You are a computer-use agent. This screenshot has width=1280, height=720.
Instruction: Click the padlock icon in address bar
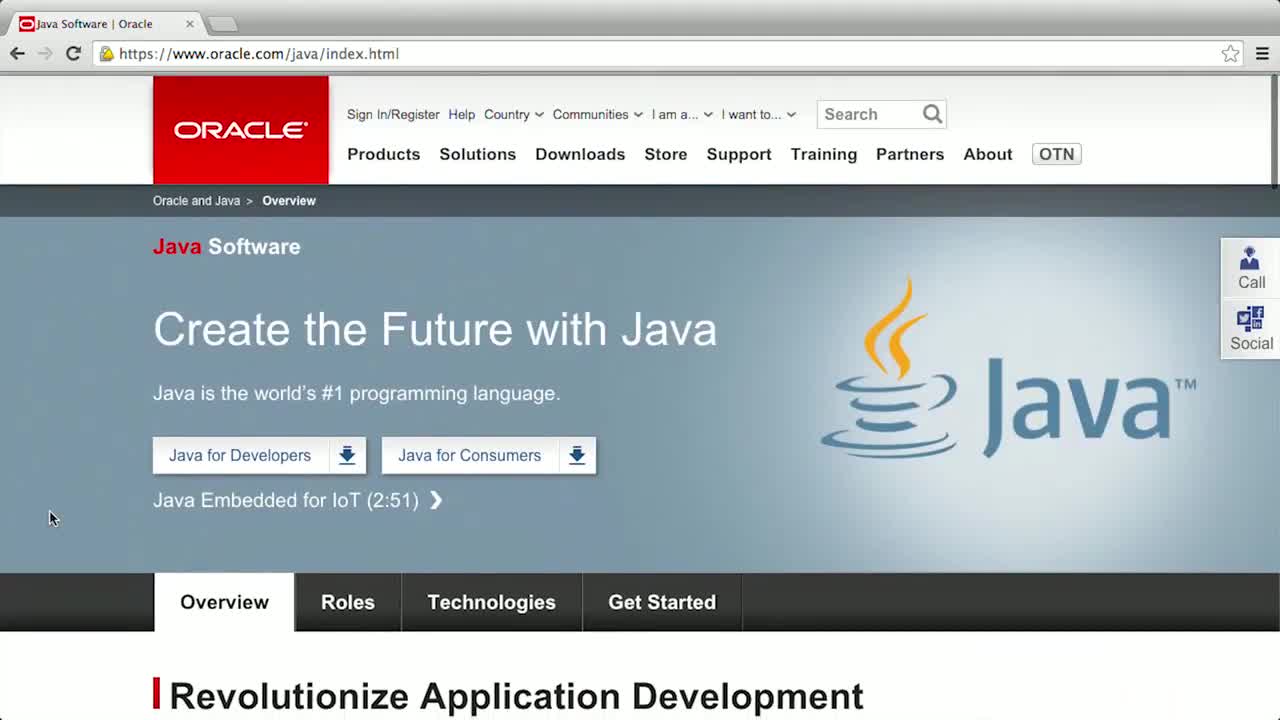pyautogui.click(x=106, y=54)
